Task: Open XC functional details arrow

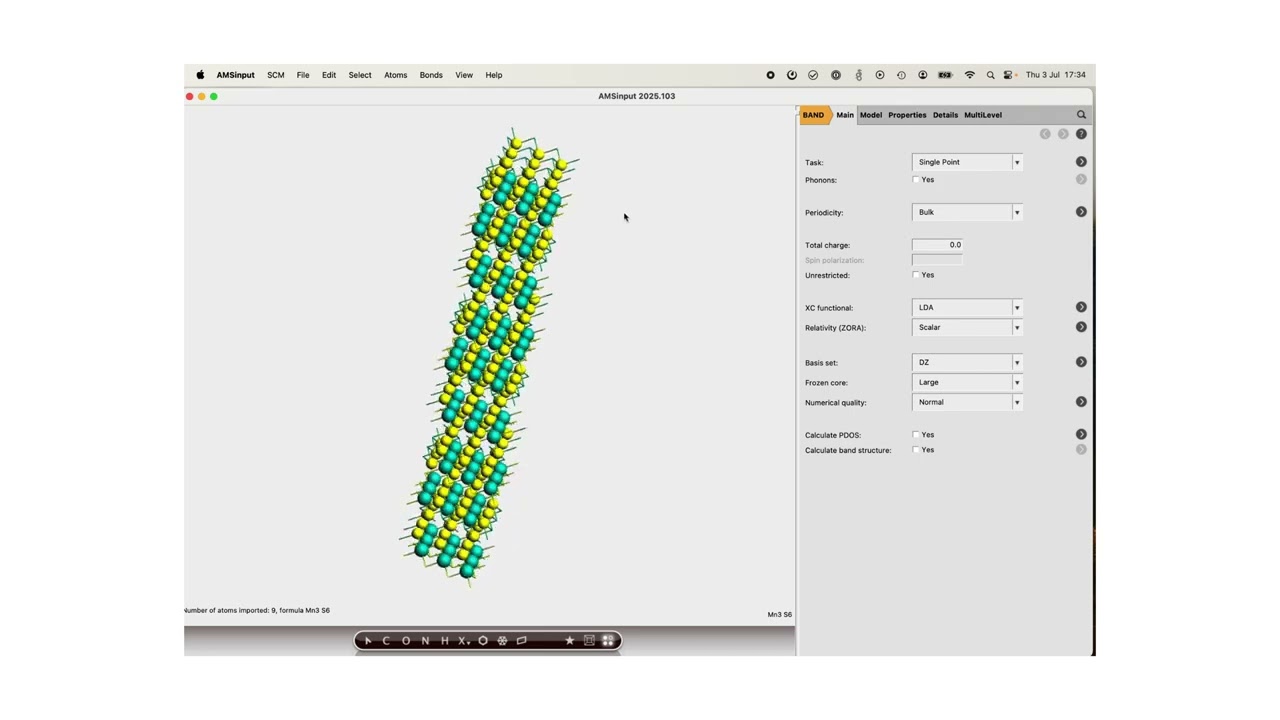Action: (x=1081, y=307)
